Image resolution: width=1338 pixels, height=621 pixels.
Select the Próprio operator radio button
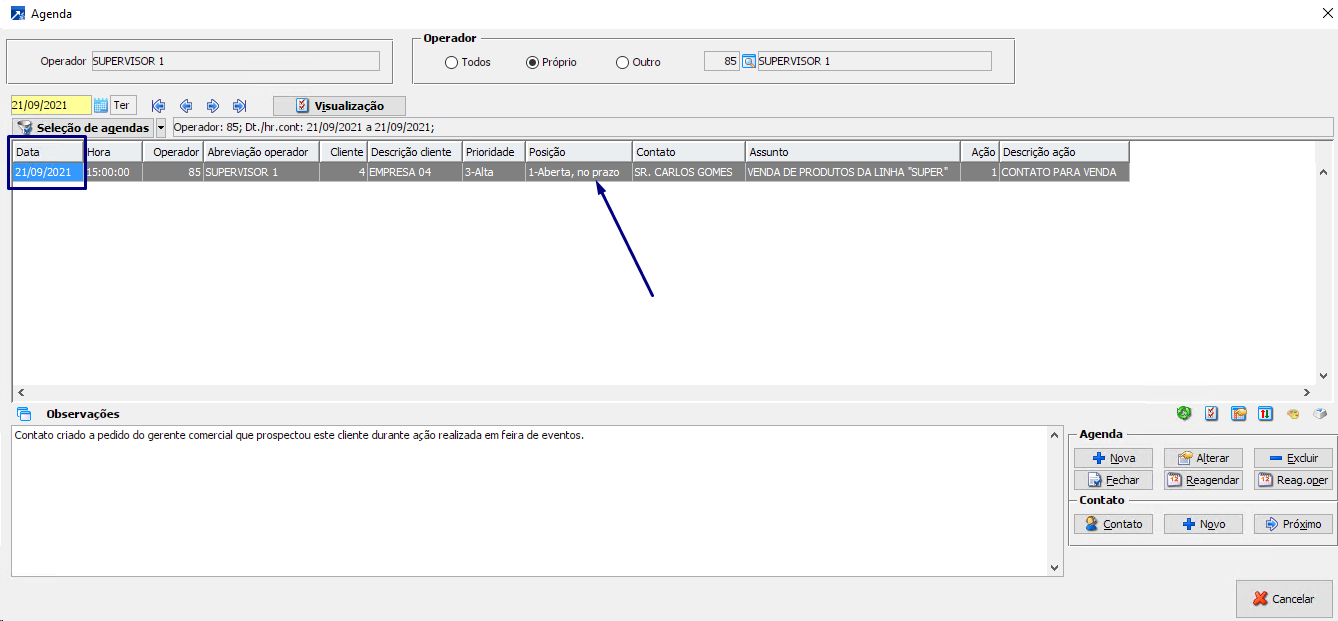click(533, 62)
